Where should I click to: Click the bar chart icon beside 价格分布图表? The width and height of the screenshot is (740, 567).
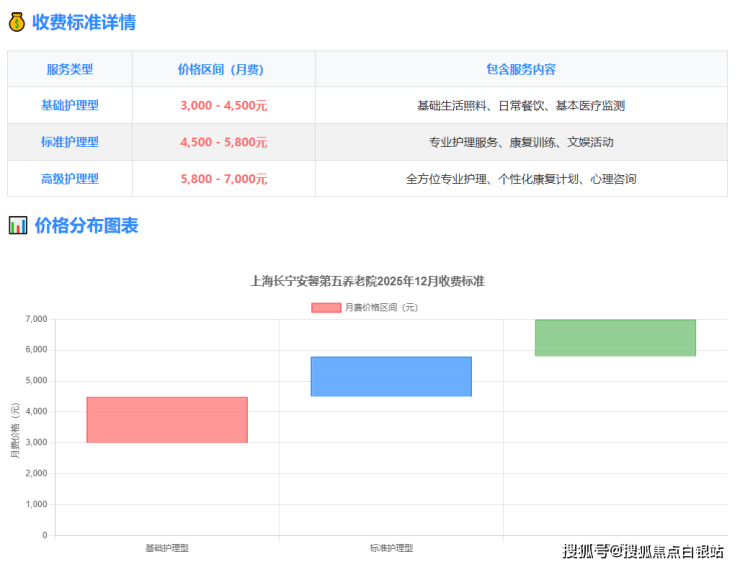17,225
